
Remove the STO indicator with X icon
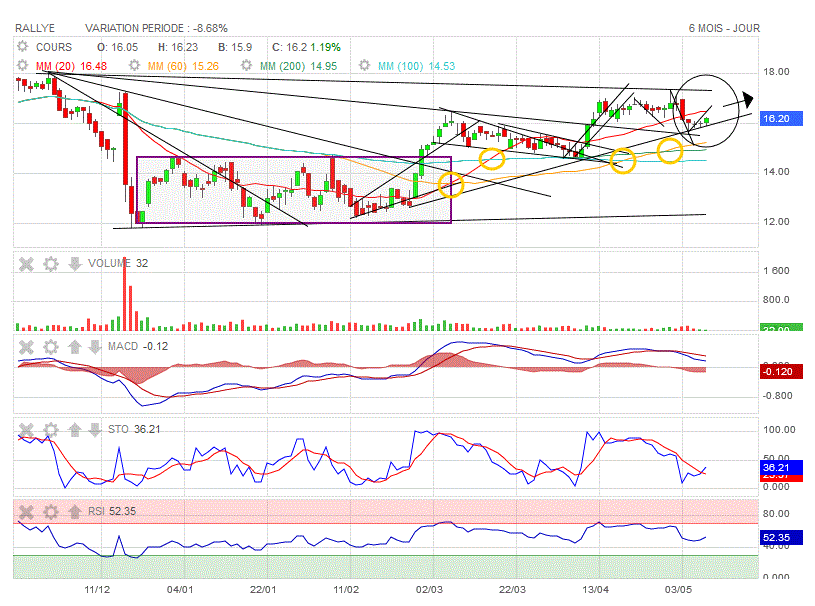coord(26,430)
